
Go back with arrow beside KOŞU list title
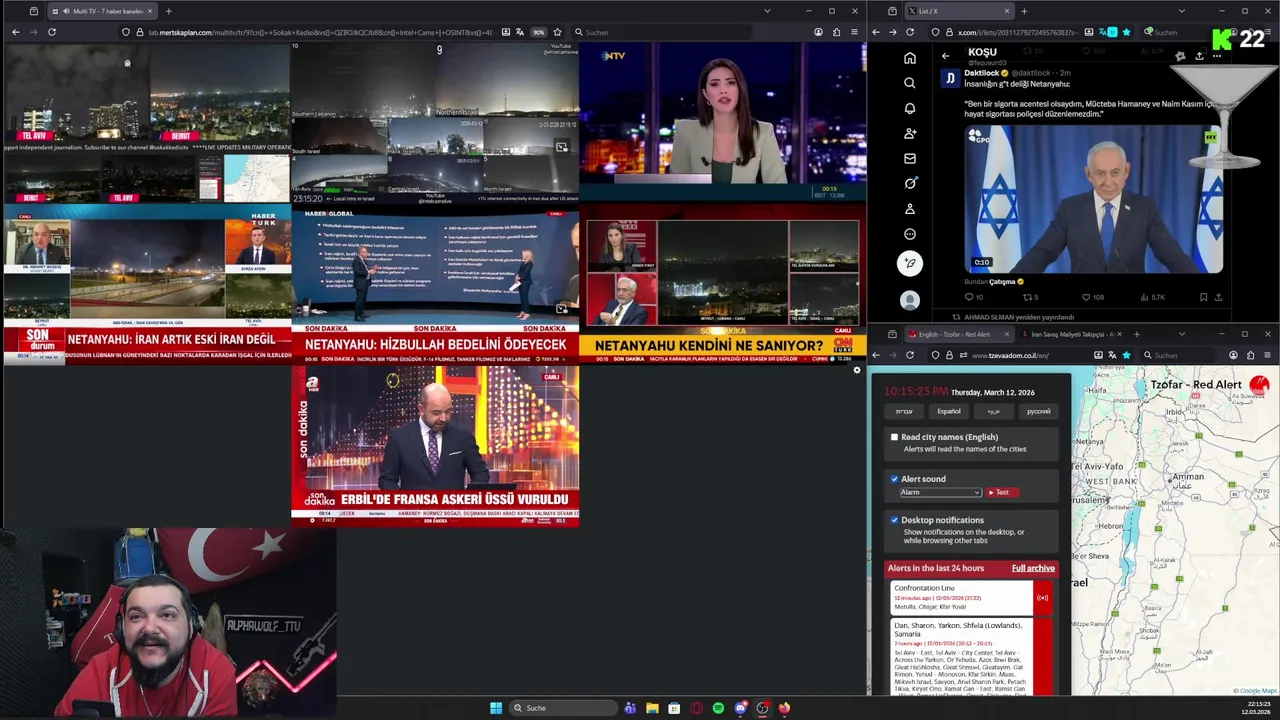[x=945, y=56]
